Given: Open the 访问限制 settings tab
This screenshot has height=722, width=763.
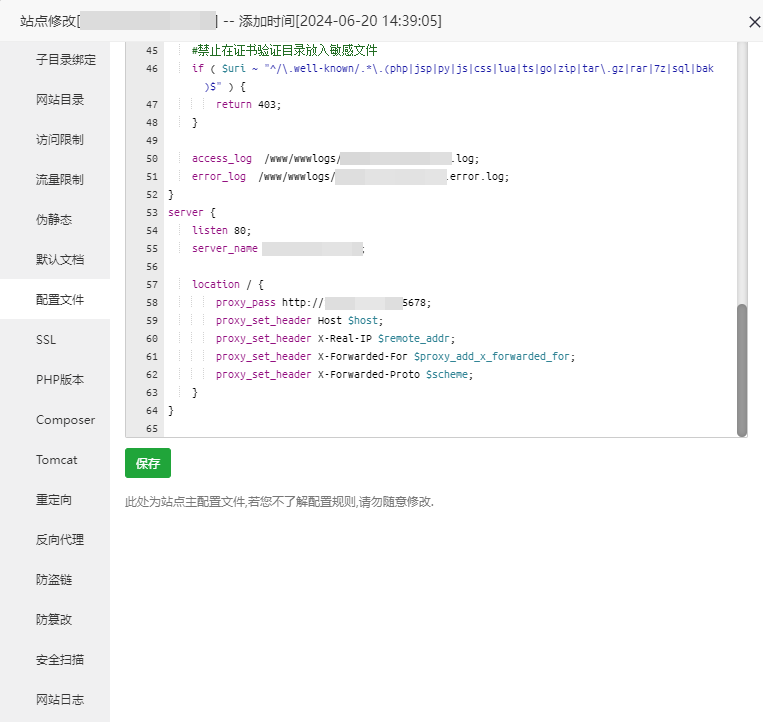Looking at the screenshot, I should coord(60,139).
